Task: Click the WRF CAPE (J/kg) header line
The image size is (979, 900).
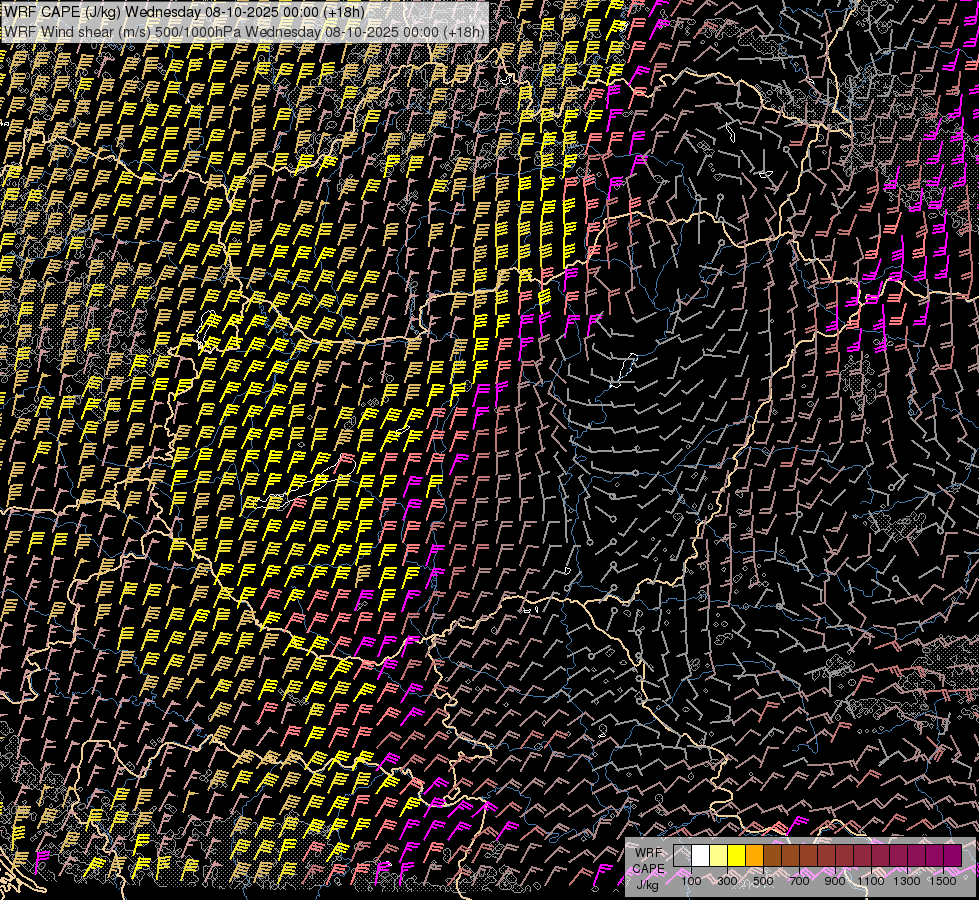Action: point(184,12)
